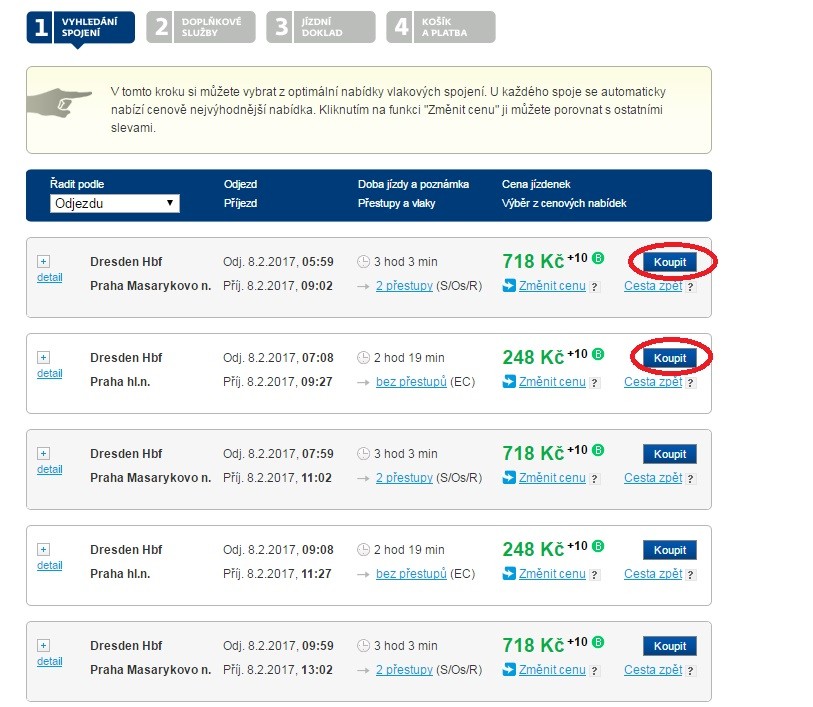Open 'detail' link for 09:59 connection
The width and height of the screenshot is (813, 707).
[x=49, y=661]
